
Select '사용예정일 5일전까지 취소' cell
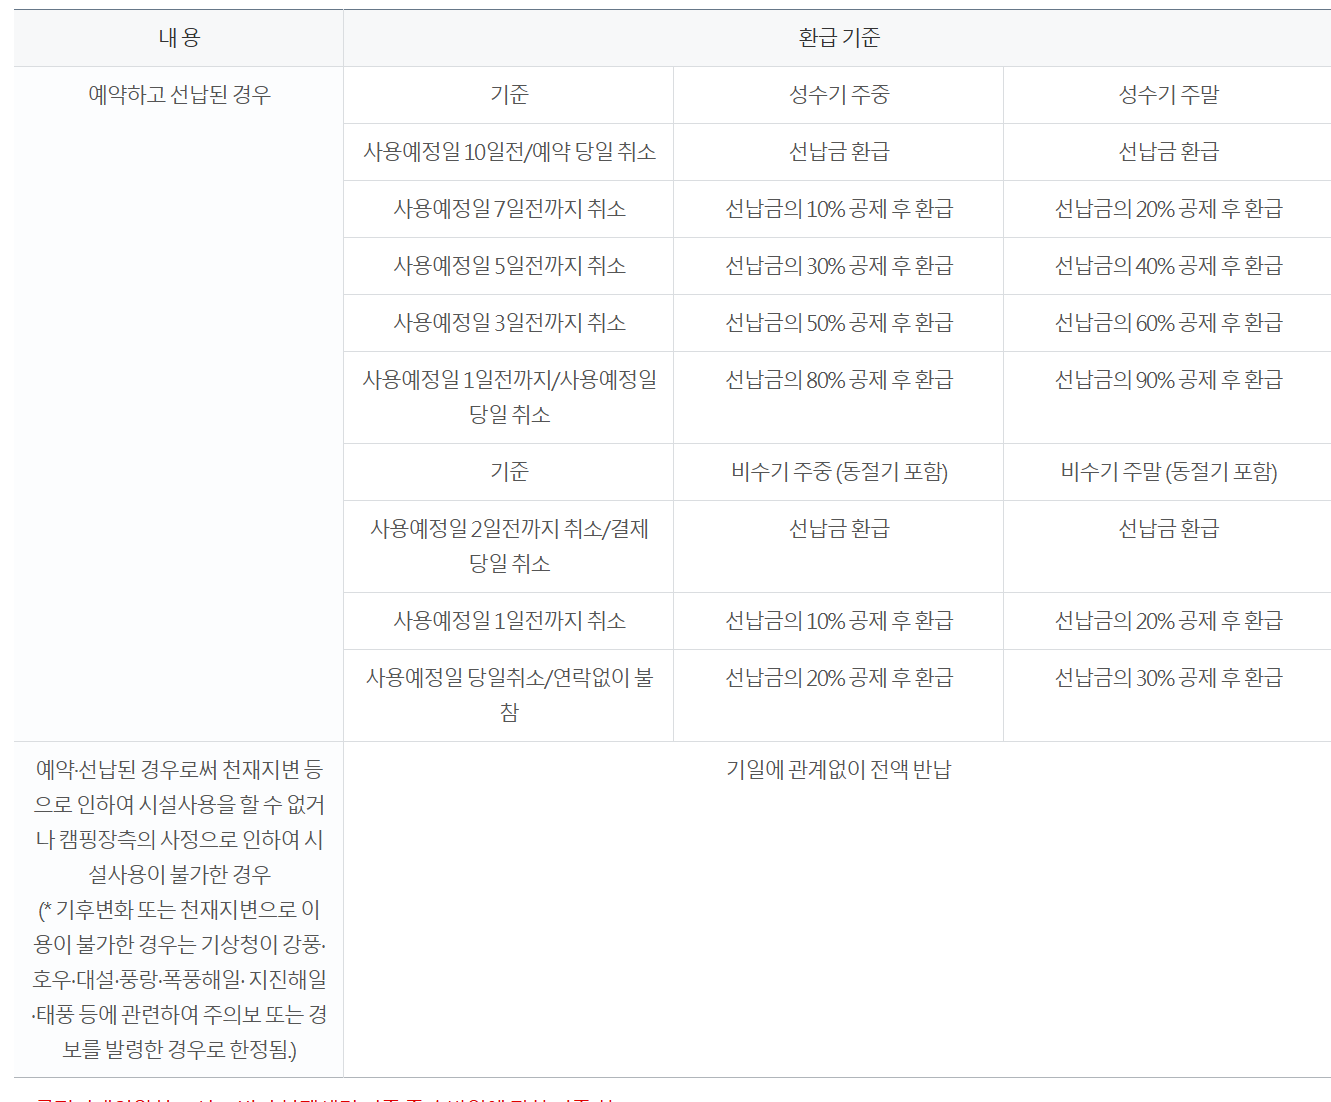tap(509, 266)
